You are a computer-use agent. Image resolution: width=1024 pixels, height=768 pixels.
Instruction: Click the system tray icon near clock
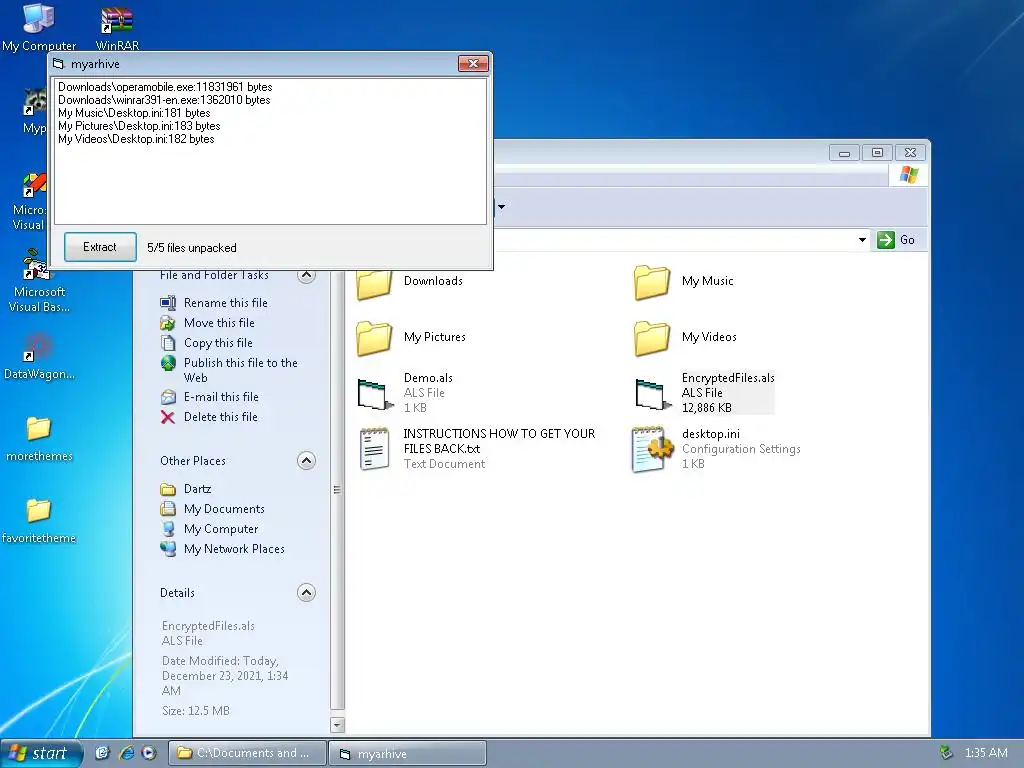click(946, 753)
